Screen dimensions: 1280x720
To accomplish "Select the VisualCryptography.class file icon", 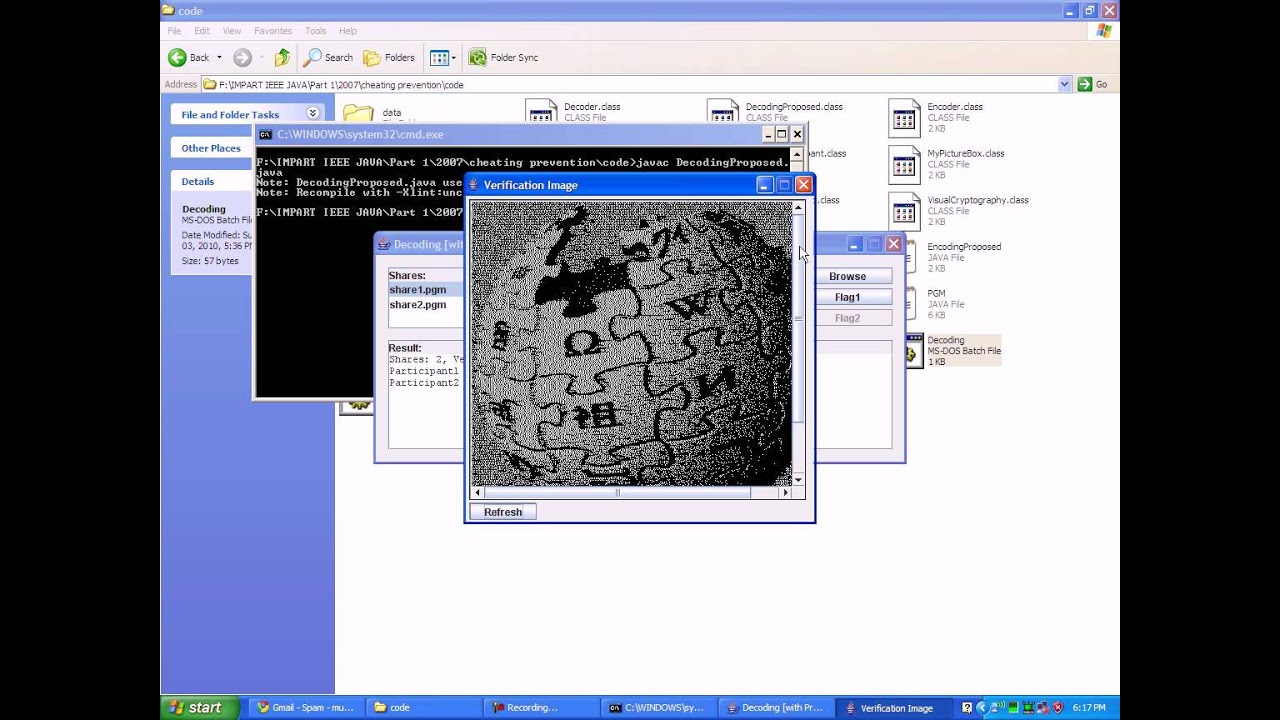I will click(x=904, y=211).
